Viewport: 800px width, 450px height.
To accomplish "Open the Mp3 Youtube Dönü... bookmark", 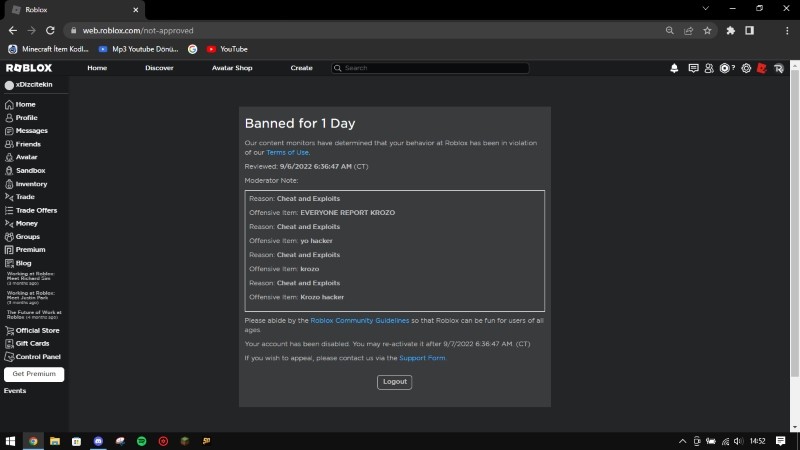I will [139, 49].
